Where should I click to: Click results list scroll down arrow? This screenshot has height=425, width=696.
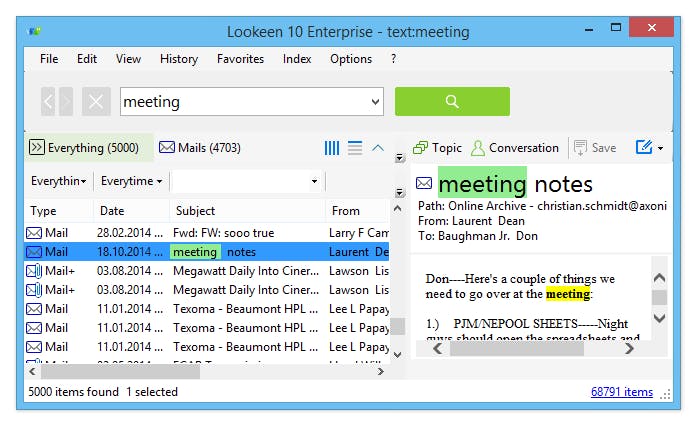coord(398,354)
